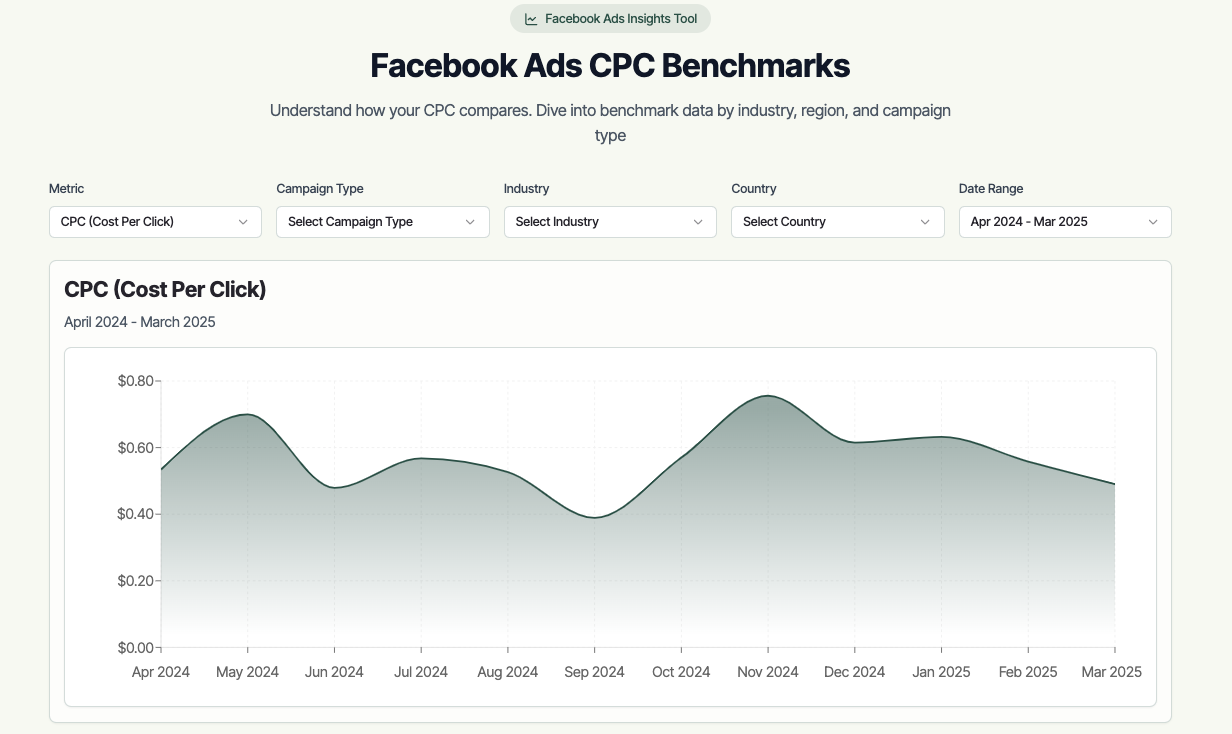Screen dimensions: 1232x734
Task: Click the Jan 2025 axis label
Action: coord(941,672)
